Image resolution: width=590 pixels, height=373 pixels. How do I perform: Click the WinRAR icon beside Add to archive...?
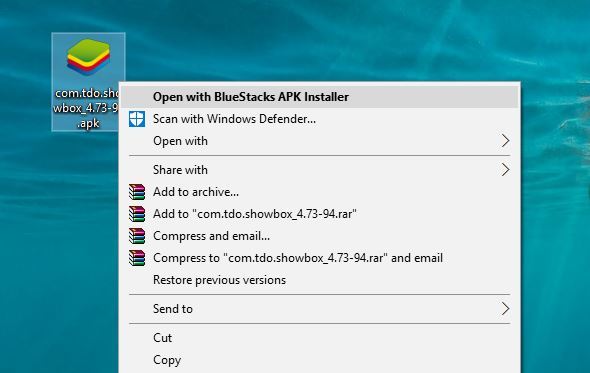pos(137,192)
